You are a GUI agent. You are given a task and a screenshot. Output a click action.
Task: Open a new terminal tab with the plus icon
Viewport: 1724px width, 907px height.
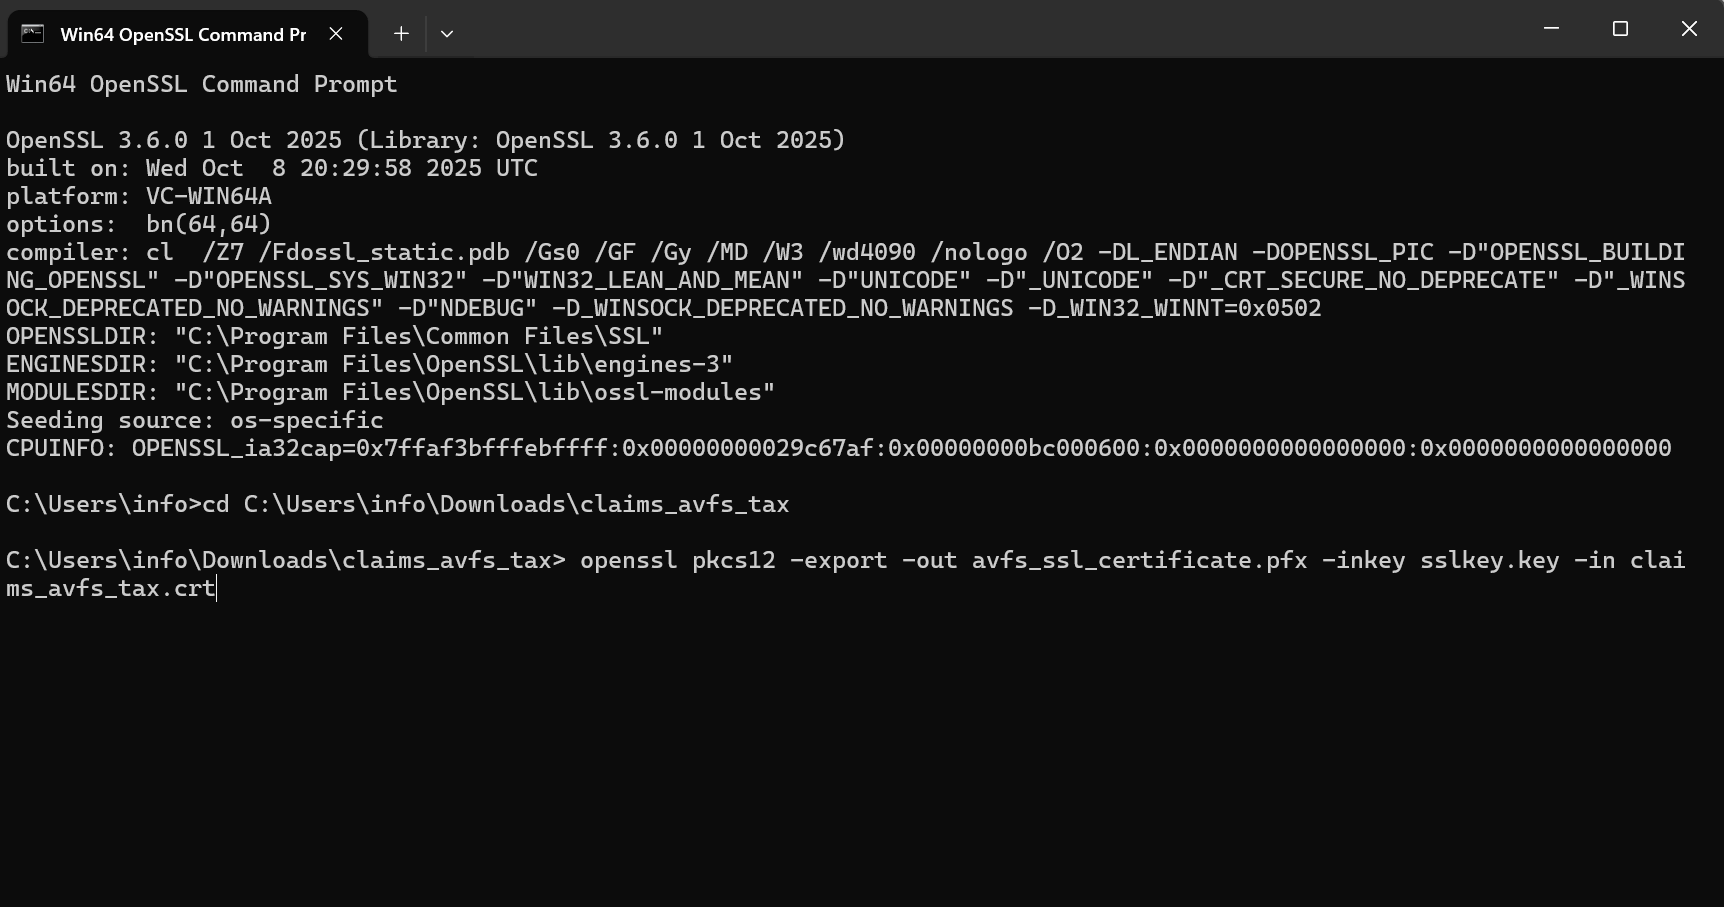coord(400,33)
